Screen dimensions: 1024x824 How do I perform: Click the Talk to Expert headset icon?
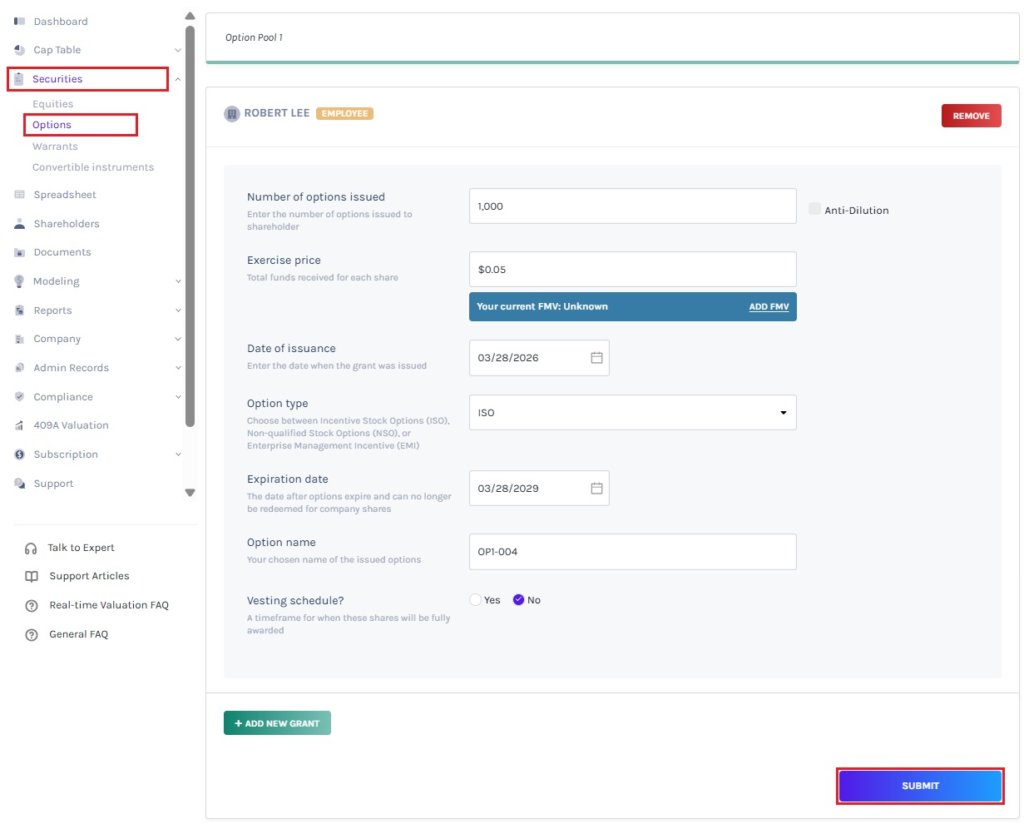coord(31,548)
